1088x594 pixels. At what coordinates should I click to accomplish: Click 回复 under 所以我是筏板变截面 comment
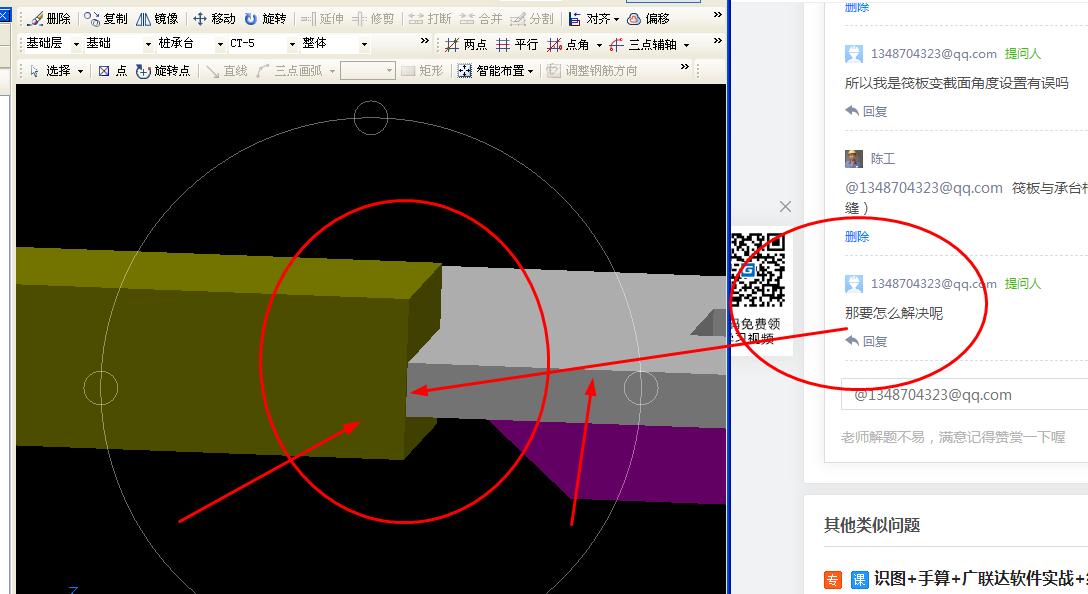[867, 111]
